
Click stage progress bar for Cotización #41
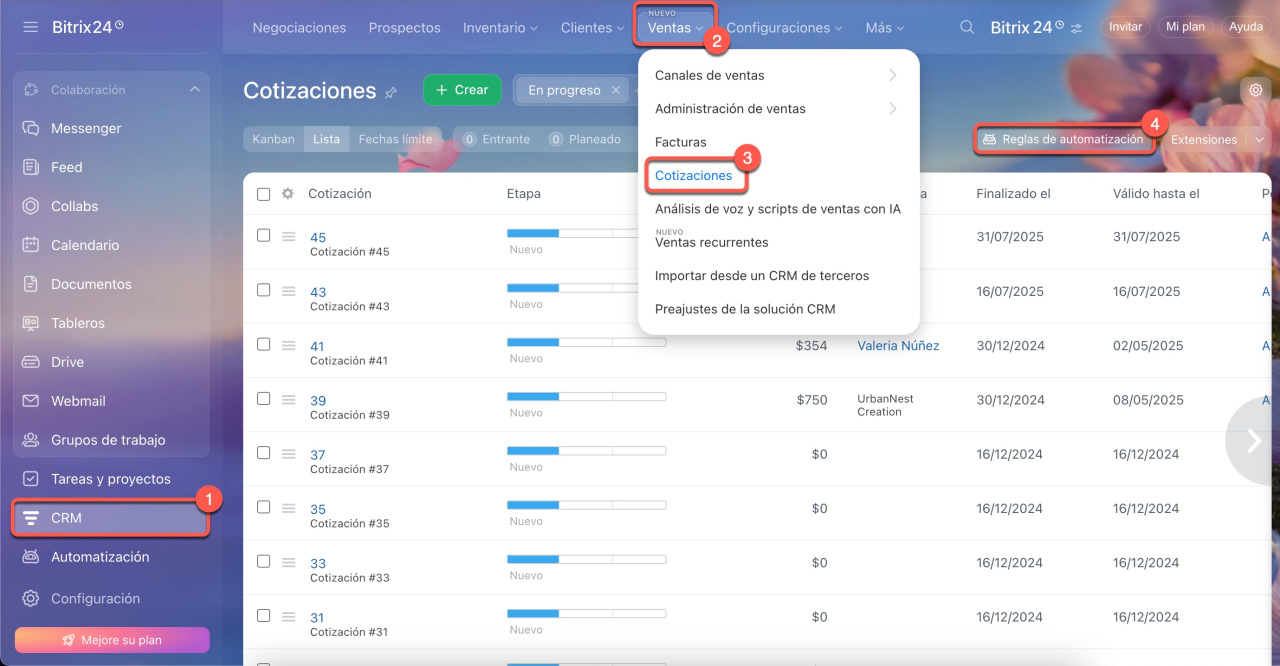586,342
